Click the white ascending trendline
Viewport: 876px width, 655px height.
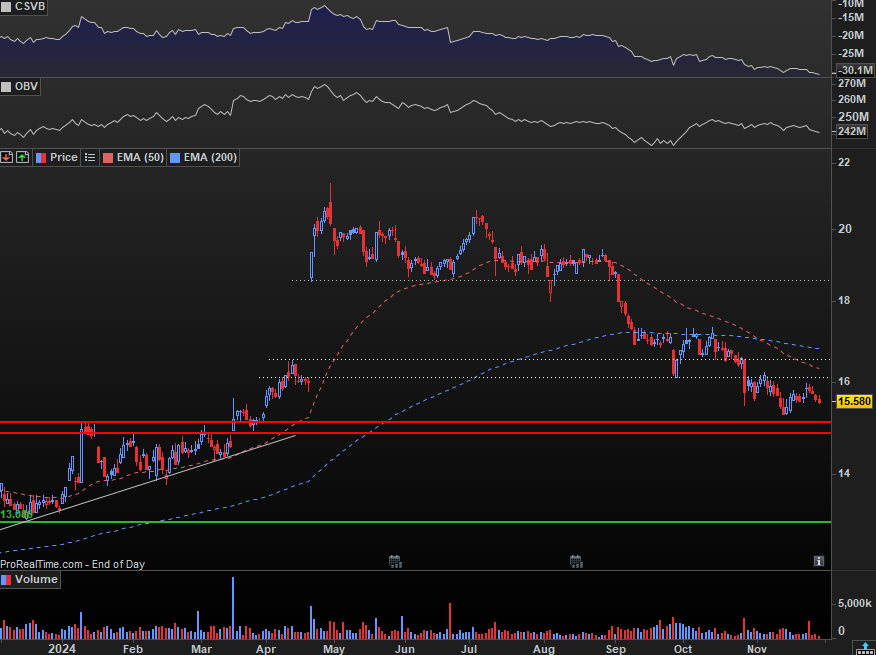coord(147,482)
